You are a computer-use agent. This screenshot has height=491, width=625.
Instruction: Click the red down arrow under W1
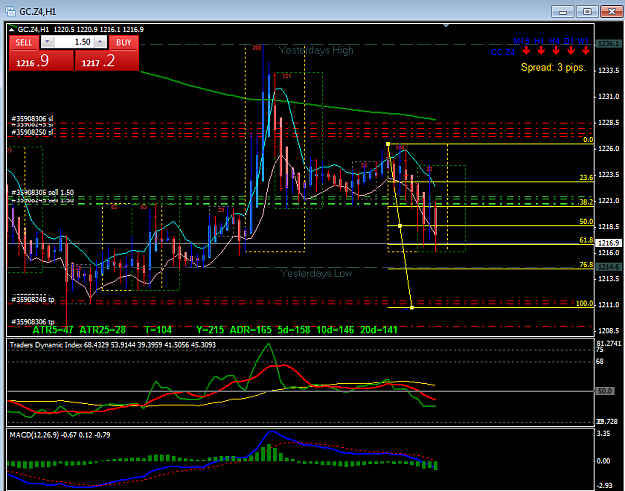pyautogui.click(x=585, y=51)
